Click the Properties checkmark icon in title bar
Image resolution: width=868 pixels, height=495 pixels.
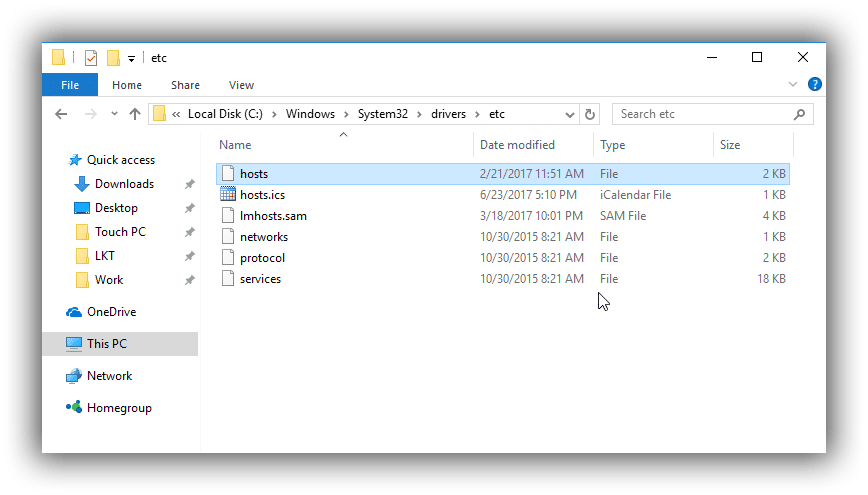click(91, 58)
